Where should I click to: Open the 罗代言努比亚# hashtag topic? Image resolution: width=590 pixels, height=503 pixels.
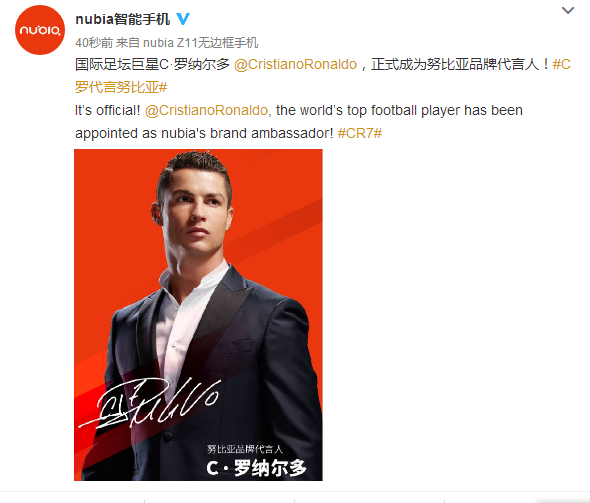point(121,87)
